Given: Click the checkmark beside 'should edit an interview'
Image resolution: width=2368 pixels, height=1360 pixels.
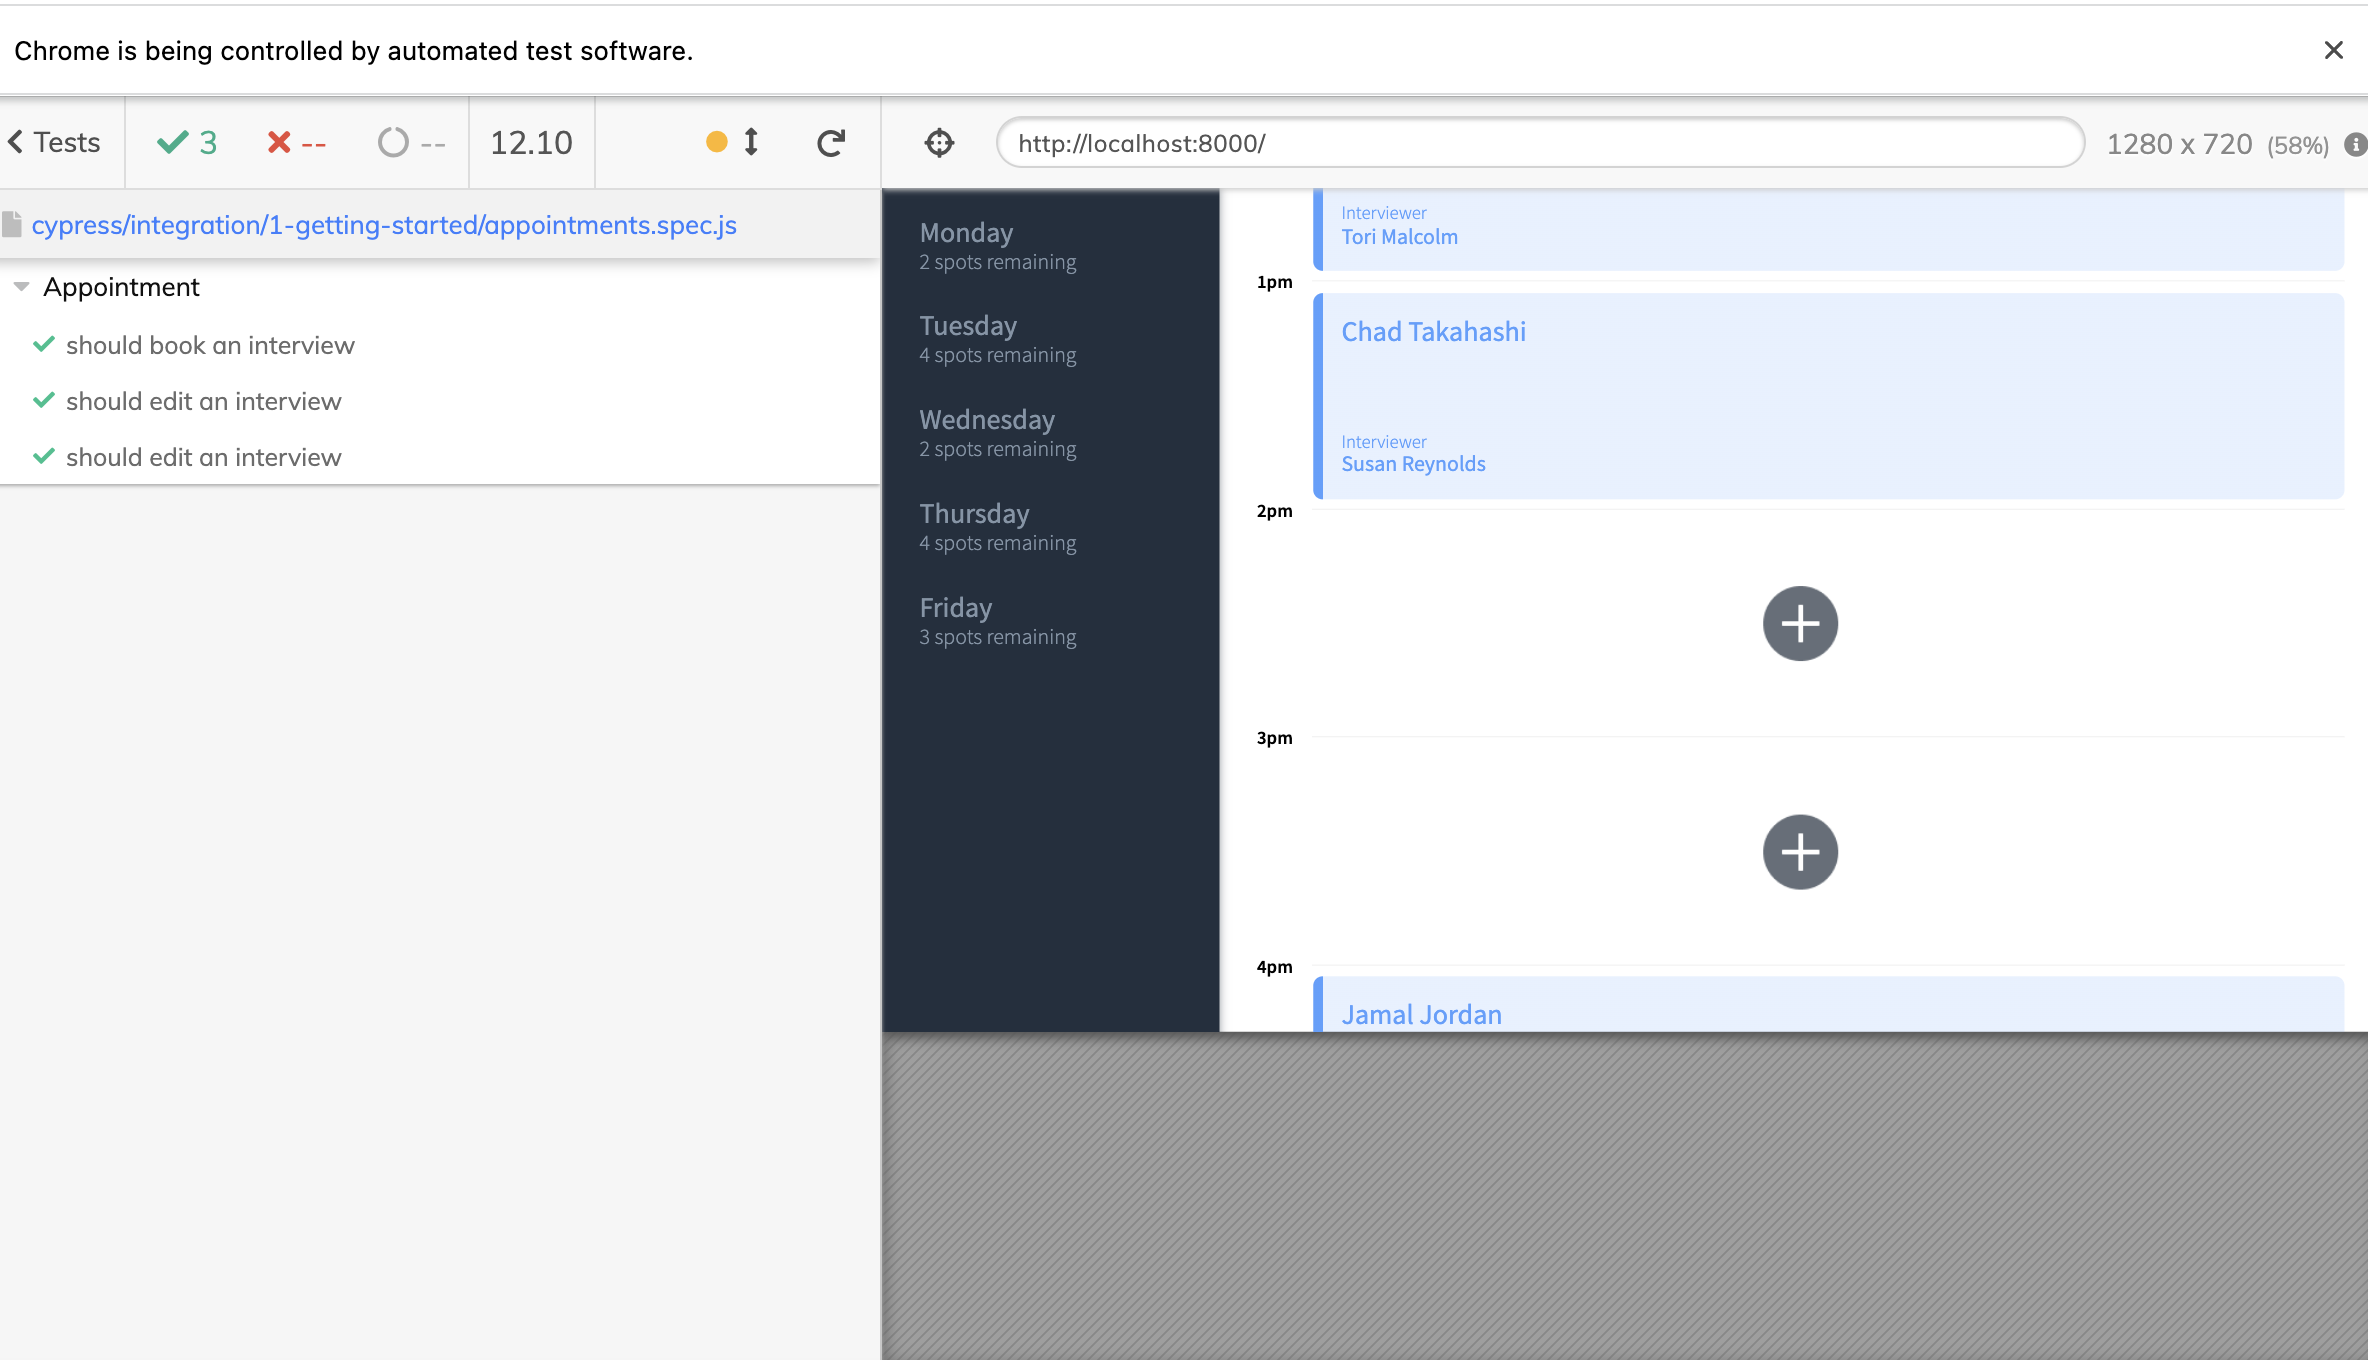Looking at the screenshot, I should coord(43,400).
